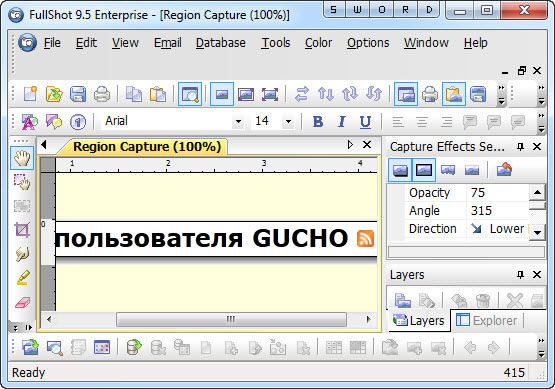Open the Color menu
555x389 pixels.
(318, 43)
